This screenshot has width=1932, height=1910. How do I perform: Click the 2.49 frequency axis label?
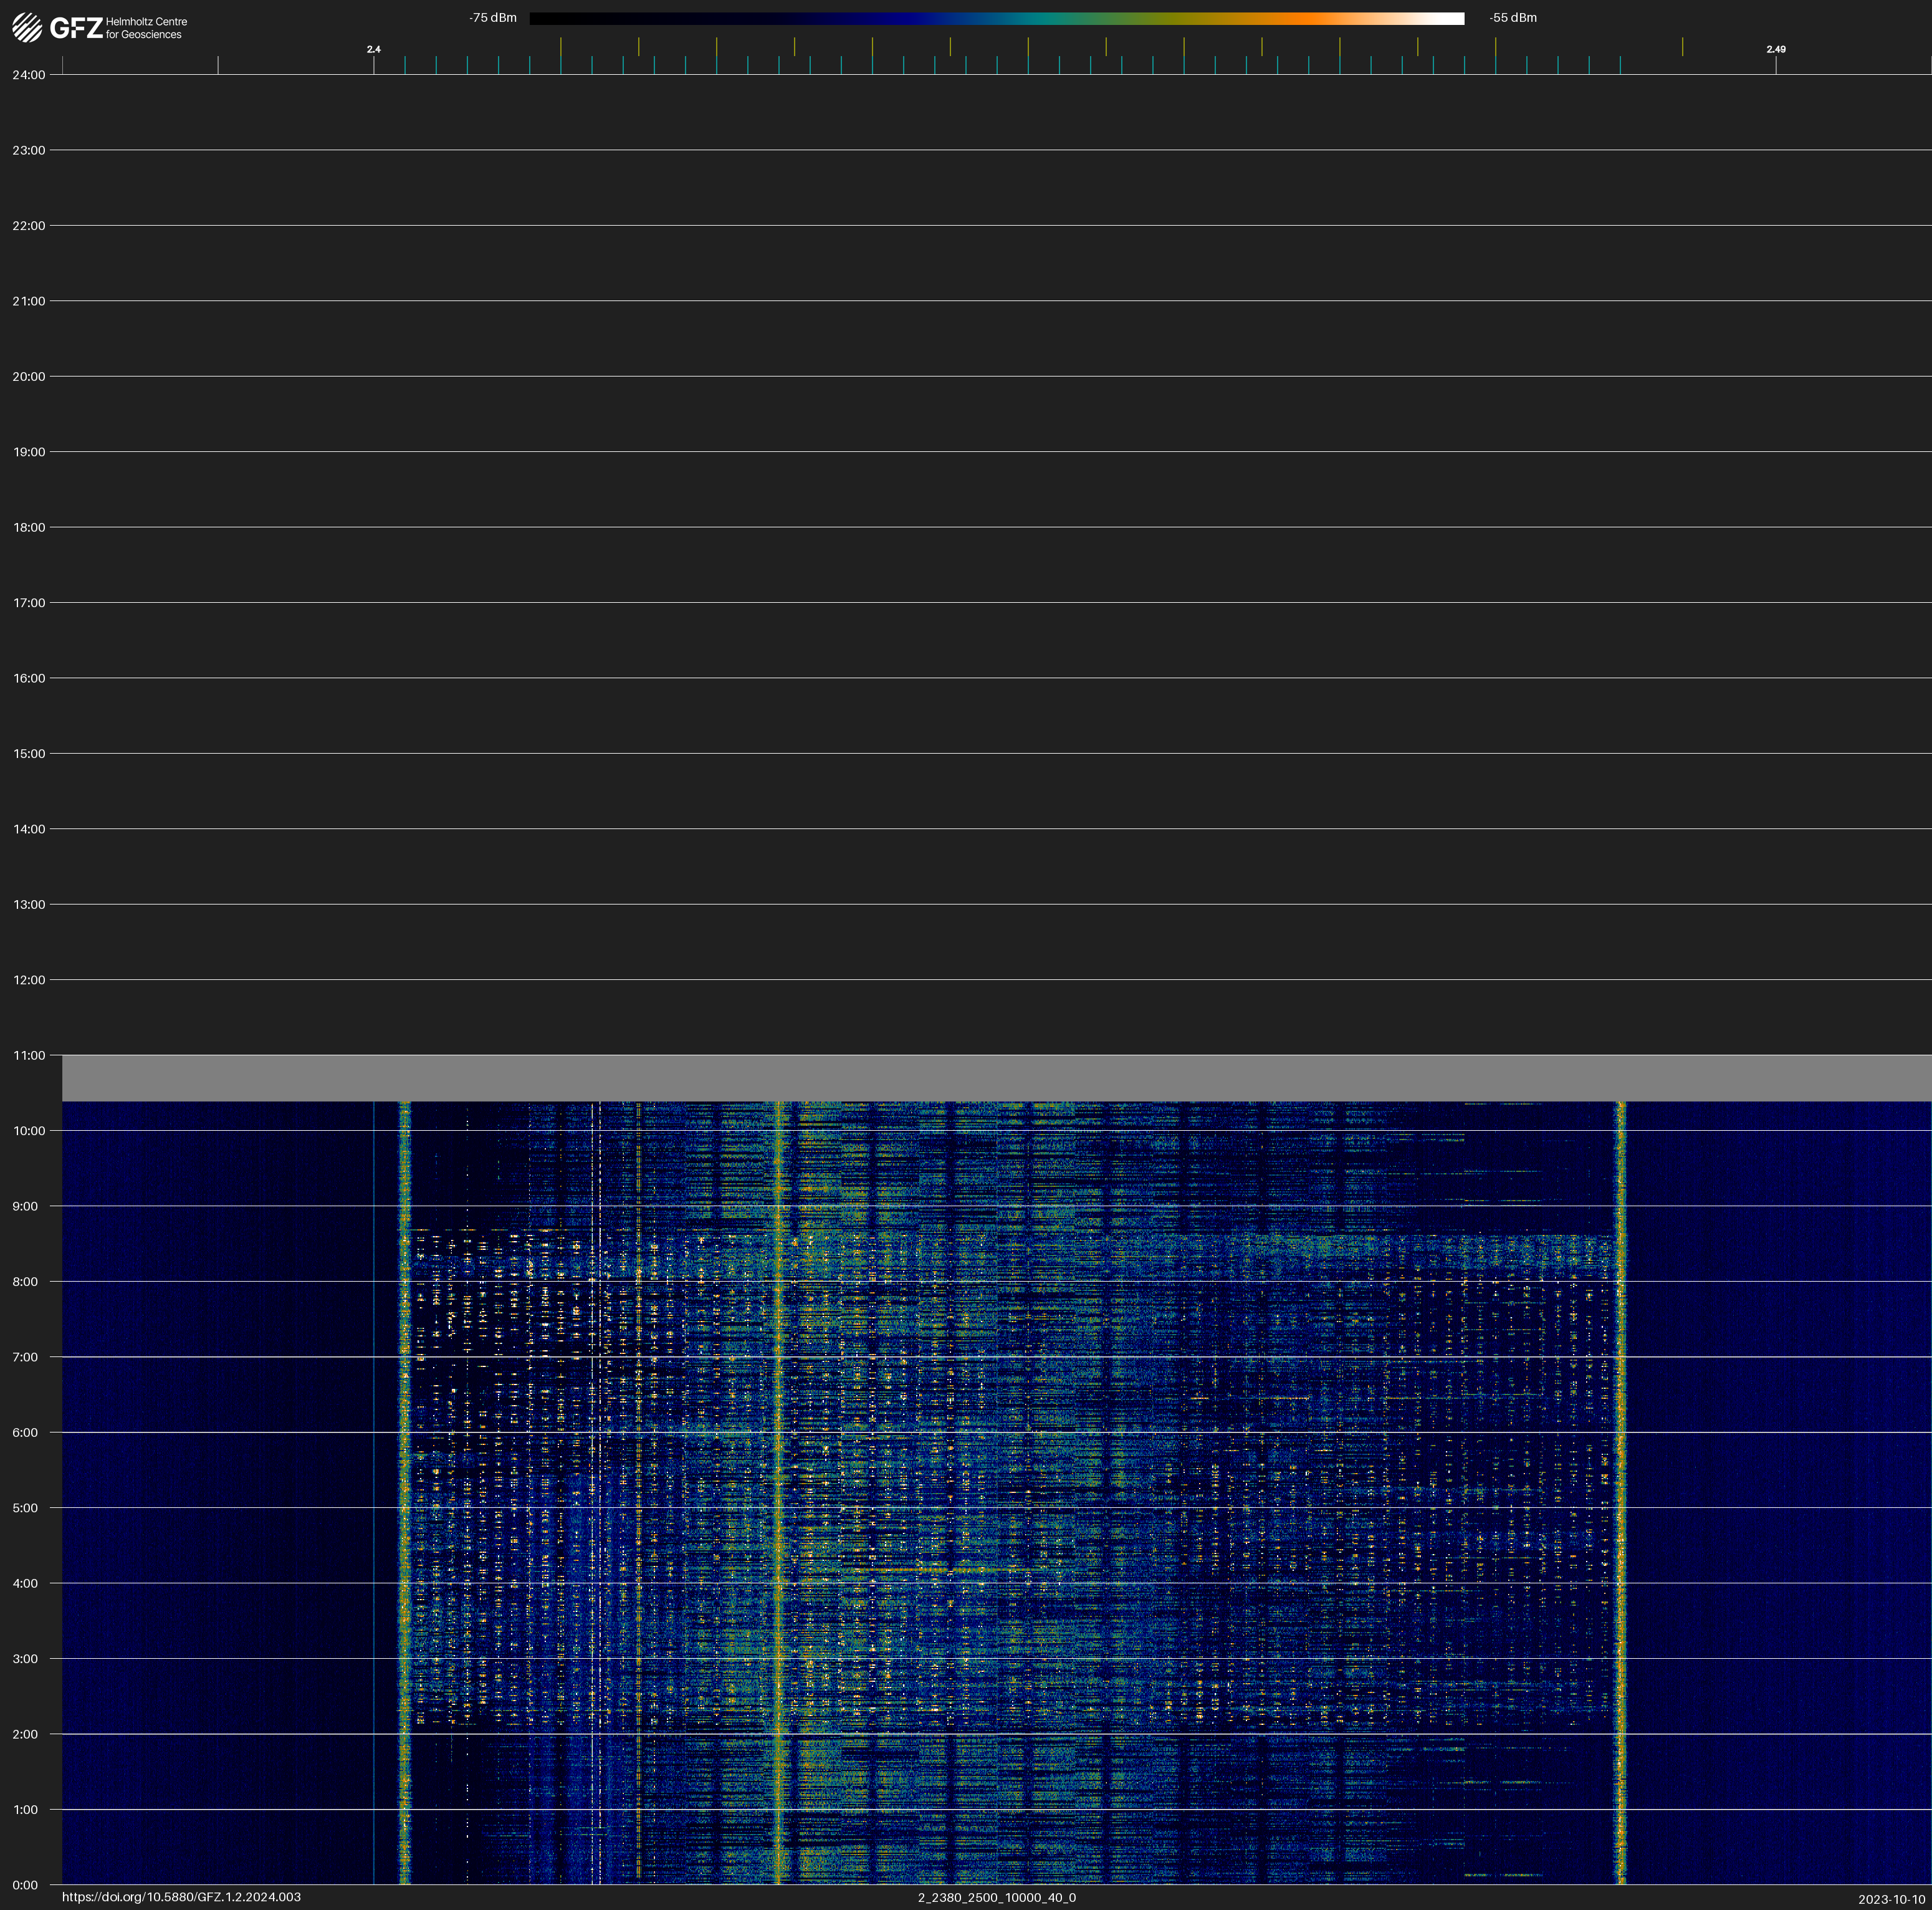[x=1775, y=49]
